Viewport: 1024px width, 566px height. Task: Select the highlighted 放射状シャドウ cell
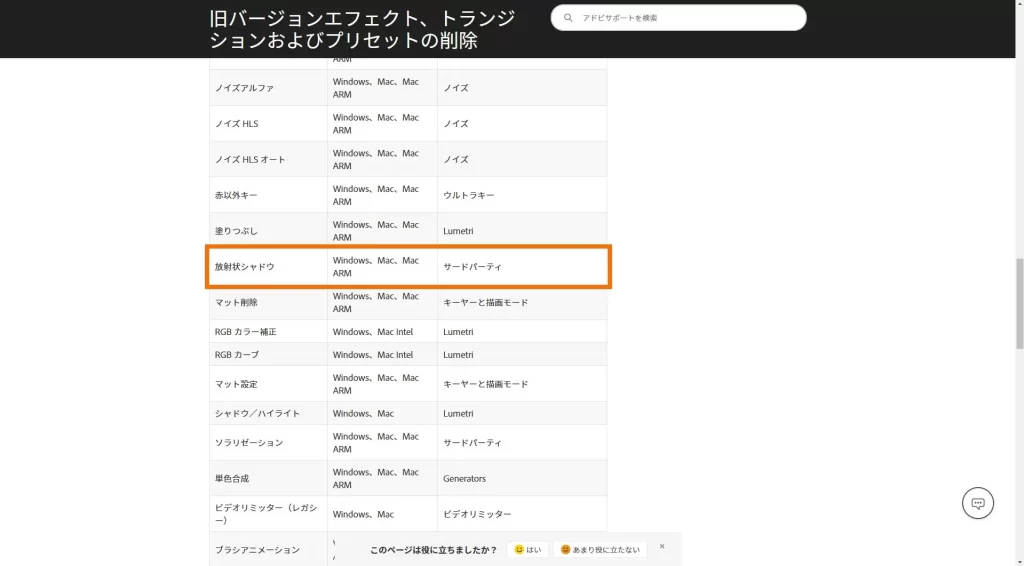coord(245,267)
